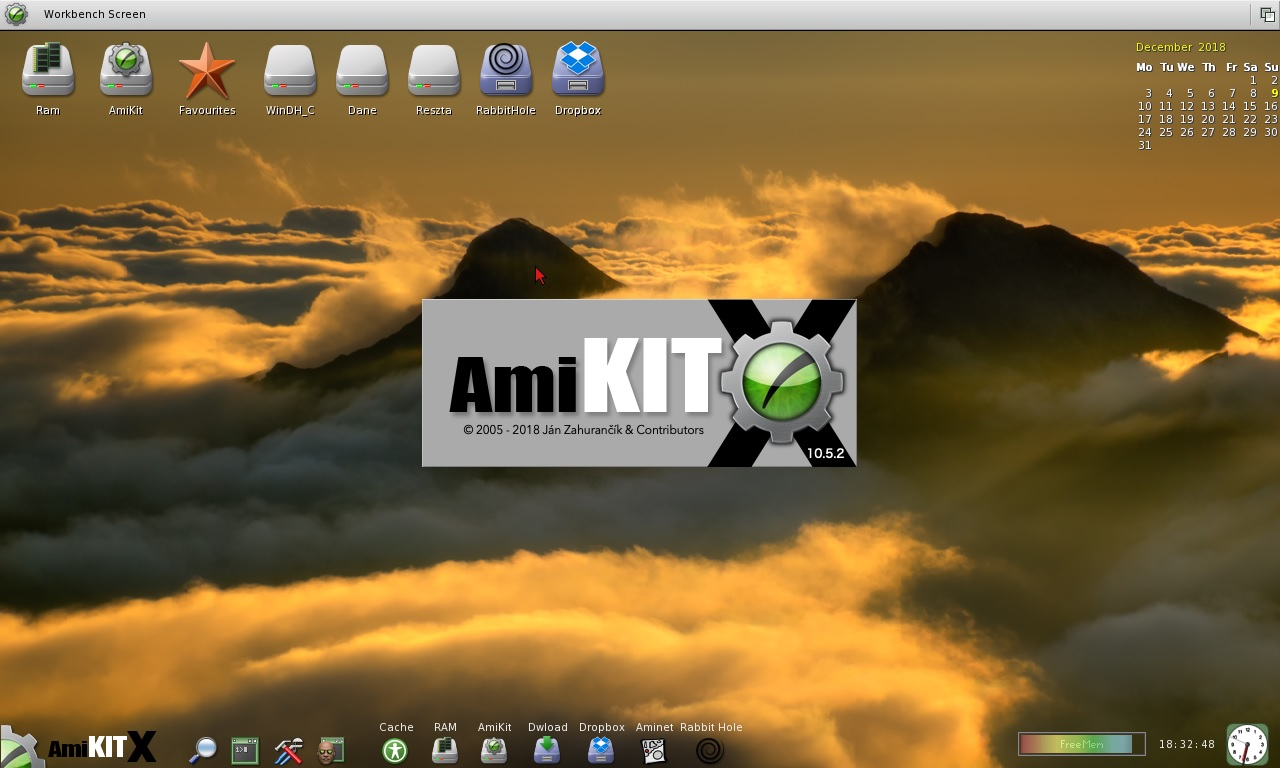1280x768 pixels.
Task: Click the Rabbit Hole spiral in dock
Action: [710, 750]
